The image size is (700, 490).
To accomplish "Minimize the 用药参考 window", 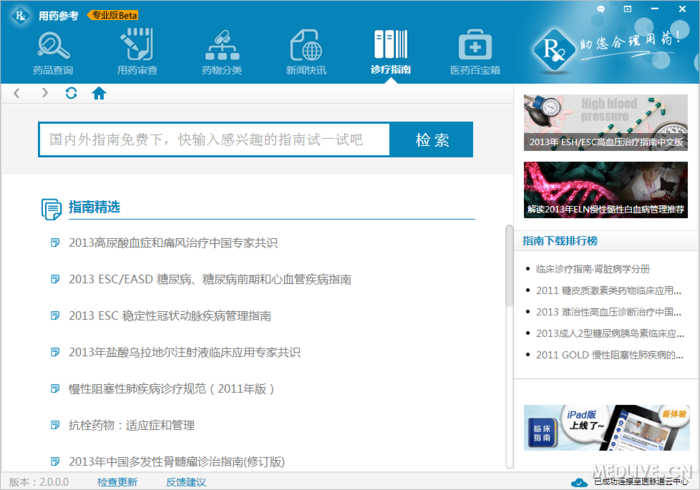I will click(655, 9).
